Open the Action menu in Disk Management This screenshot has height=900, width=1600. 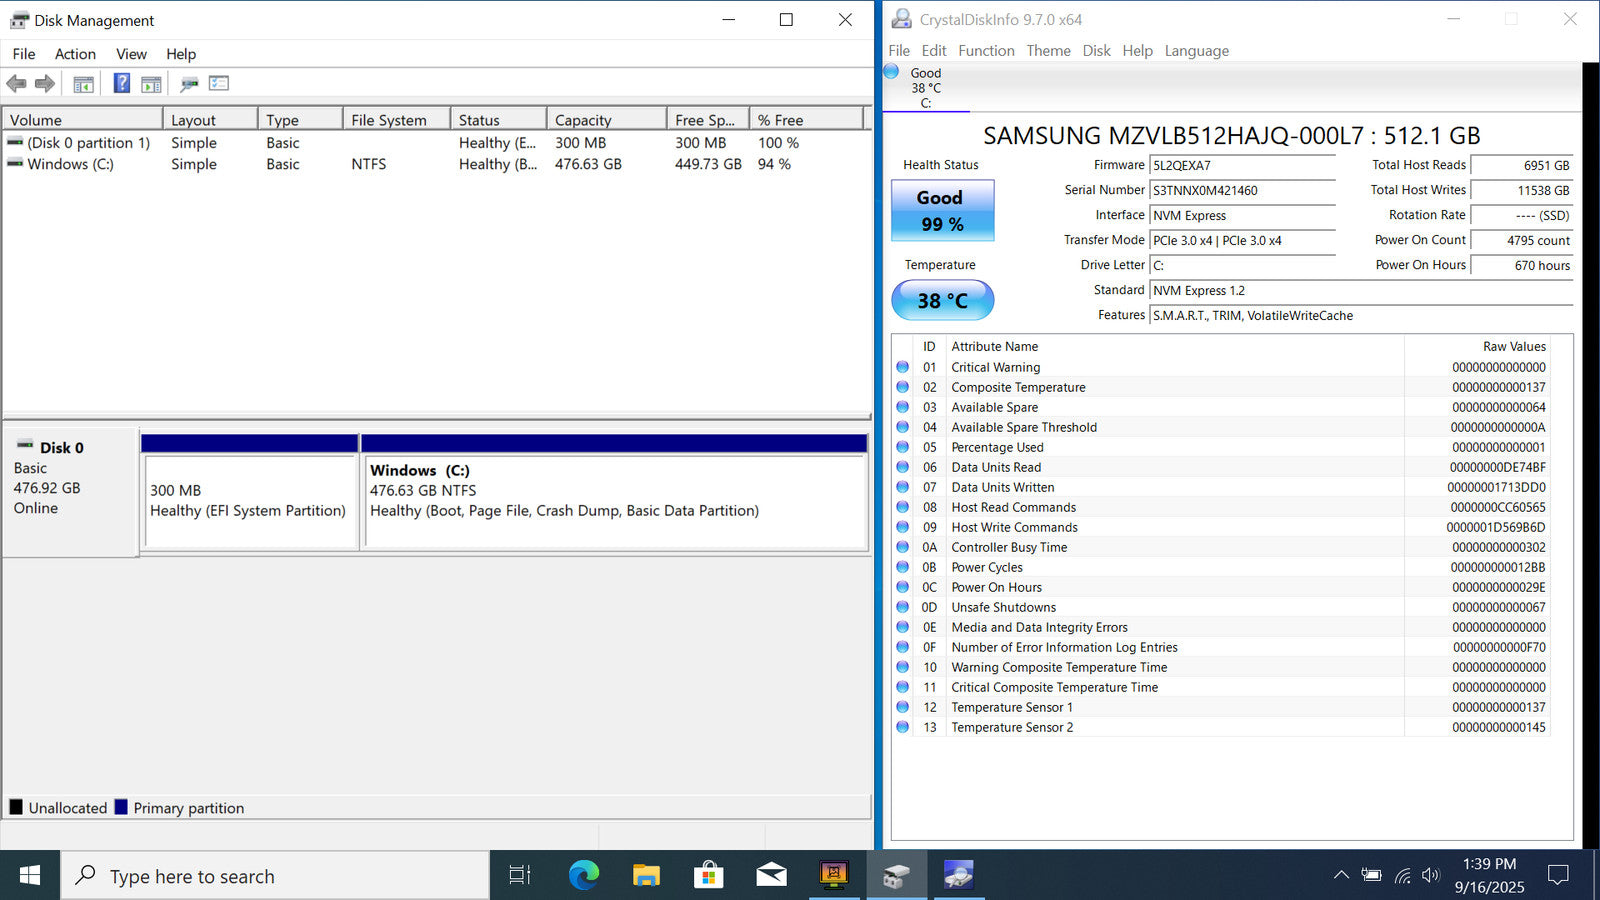coord(75,54)
